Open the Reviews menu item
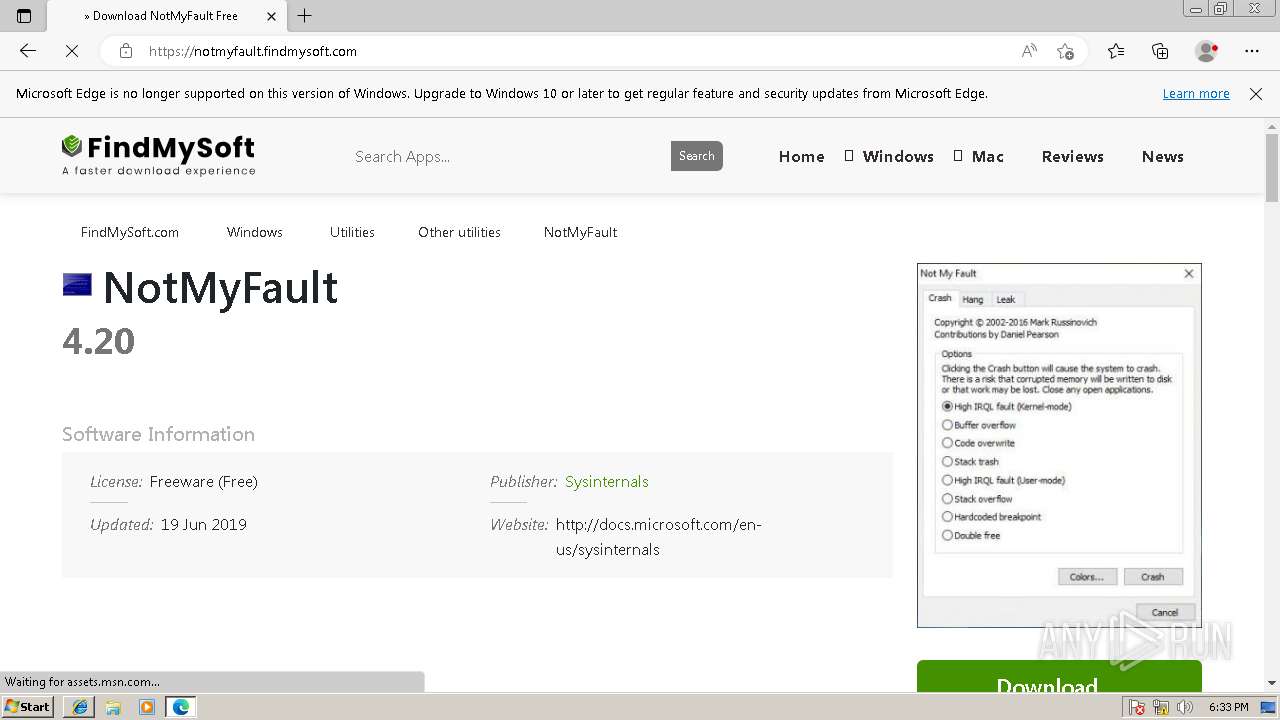This screenshot has width=1280, height=720. click(x=1073, y=156)
